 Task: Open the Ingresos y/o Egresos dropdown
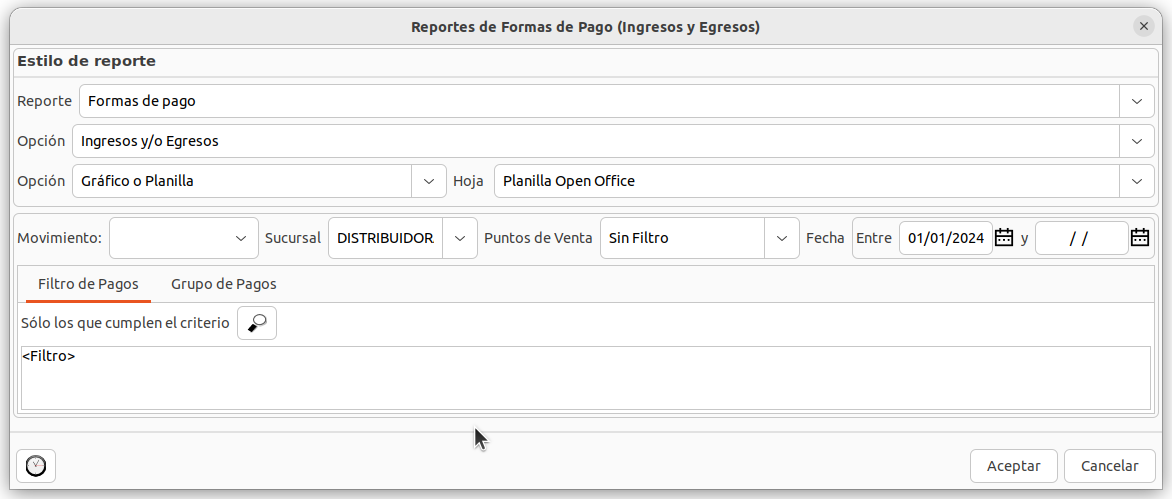(1136, 141)
